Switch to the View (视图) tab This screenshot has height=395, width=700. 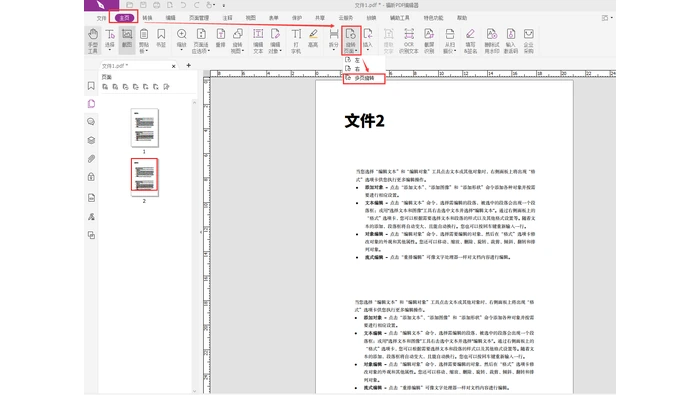(250, 18)
